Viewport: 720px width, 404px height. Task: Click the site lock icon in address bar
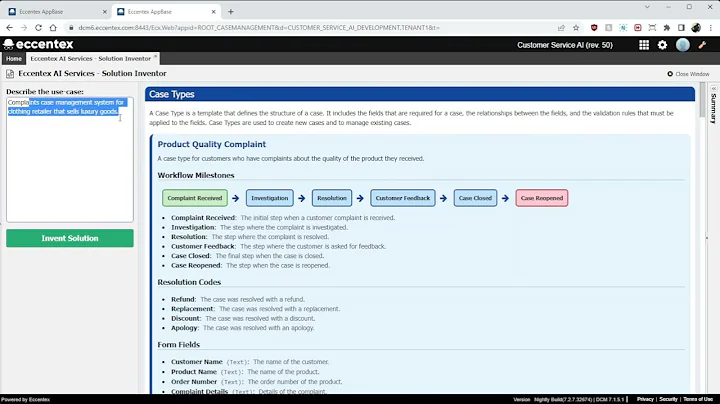(71, 28)
